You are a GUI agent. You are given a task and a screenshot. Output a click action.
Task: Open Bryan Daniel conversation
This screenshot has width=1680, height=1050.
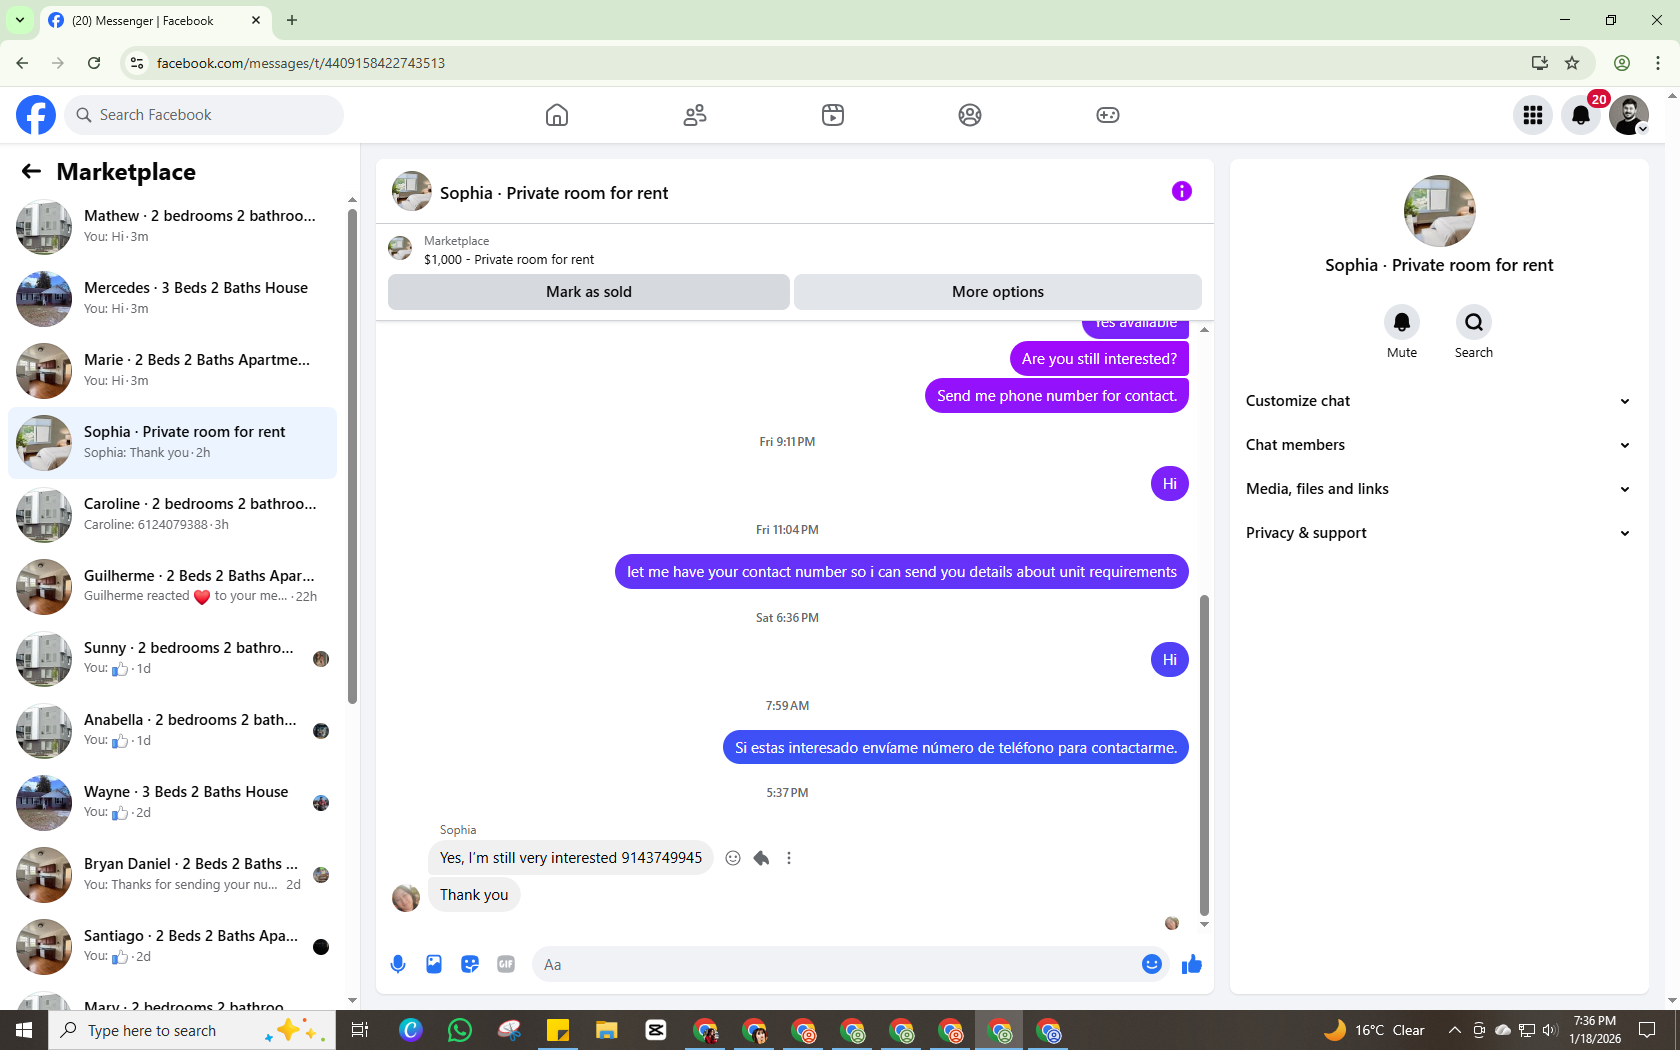172,875
